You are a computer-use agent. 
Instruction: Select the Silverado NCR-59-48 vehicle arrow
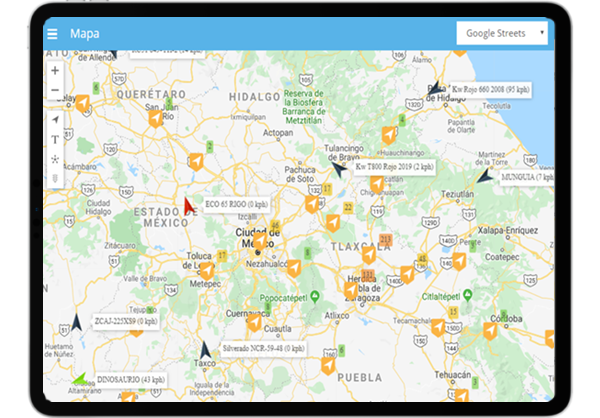pos(206,349)
